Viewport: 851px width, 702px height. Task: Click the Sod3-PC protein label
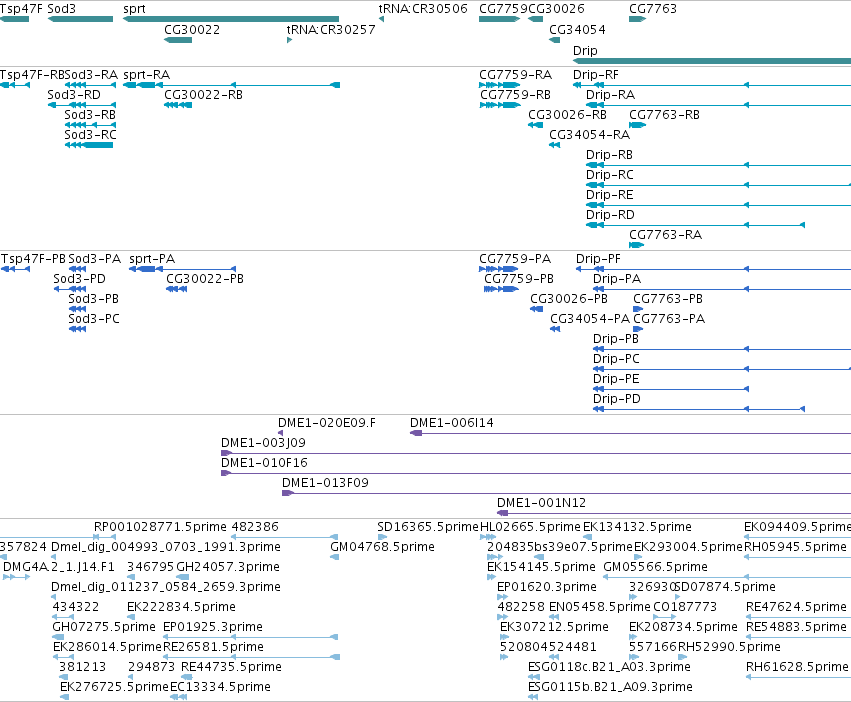click(x=94, y=319)
